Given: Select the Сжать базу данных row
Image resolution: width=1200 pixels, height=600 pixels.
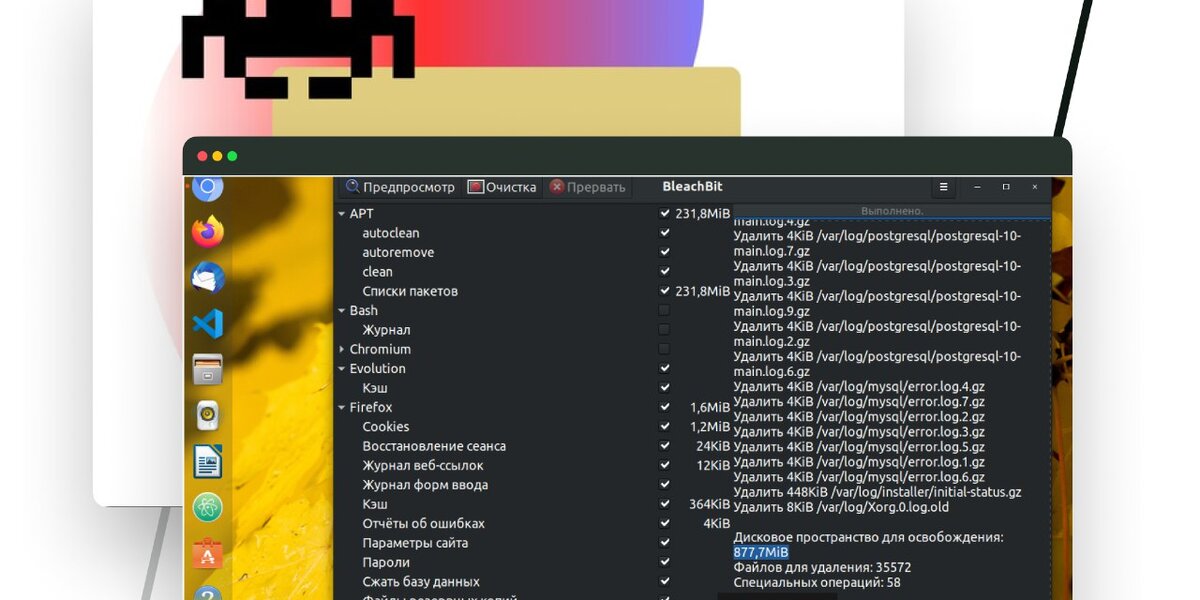Looking at the screenshot, I should coord(533,582).
